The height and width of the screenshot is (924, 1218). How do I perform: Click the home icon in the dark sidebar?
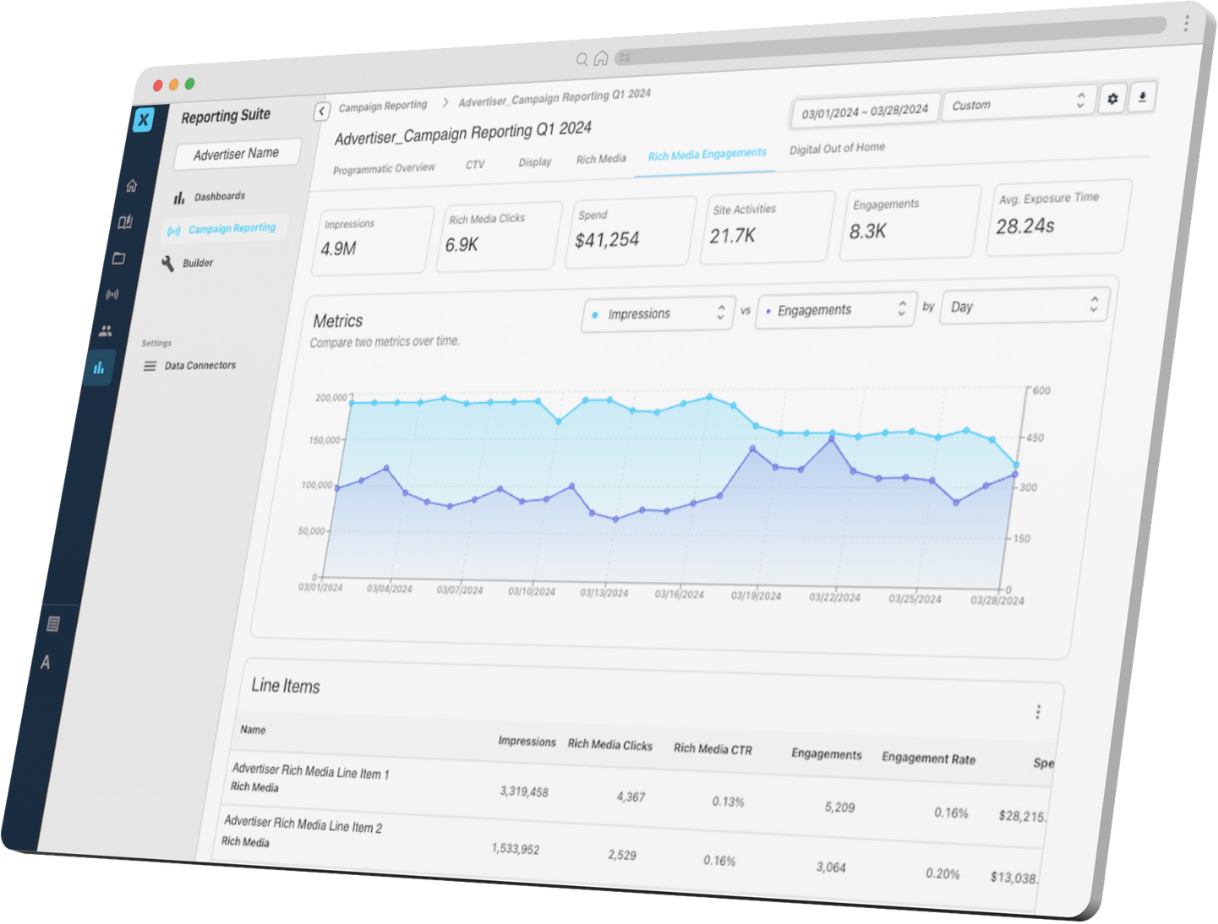click(131, 186)
